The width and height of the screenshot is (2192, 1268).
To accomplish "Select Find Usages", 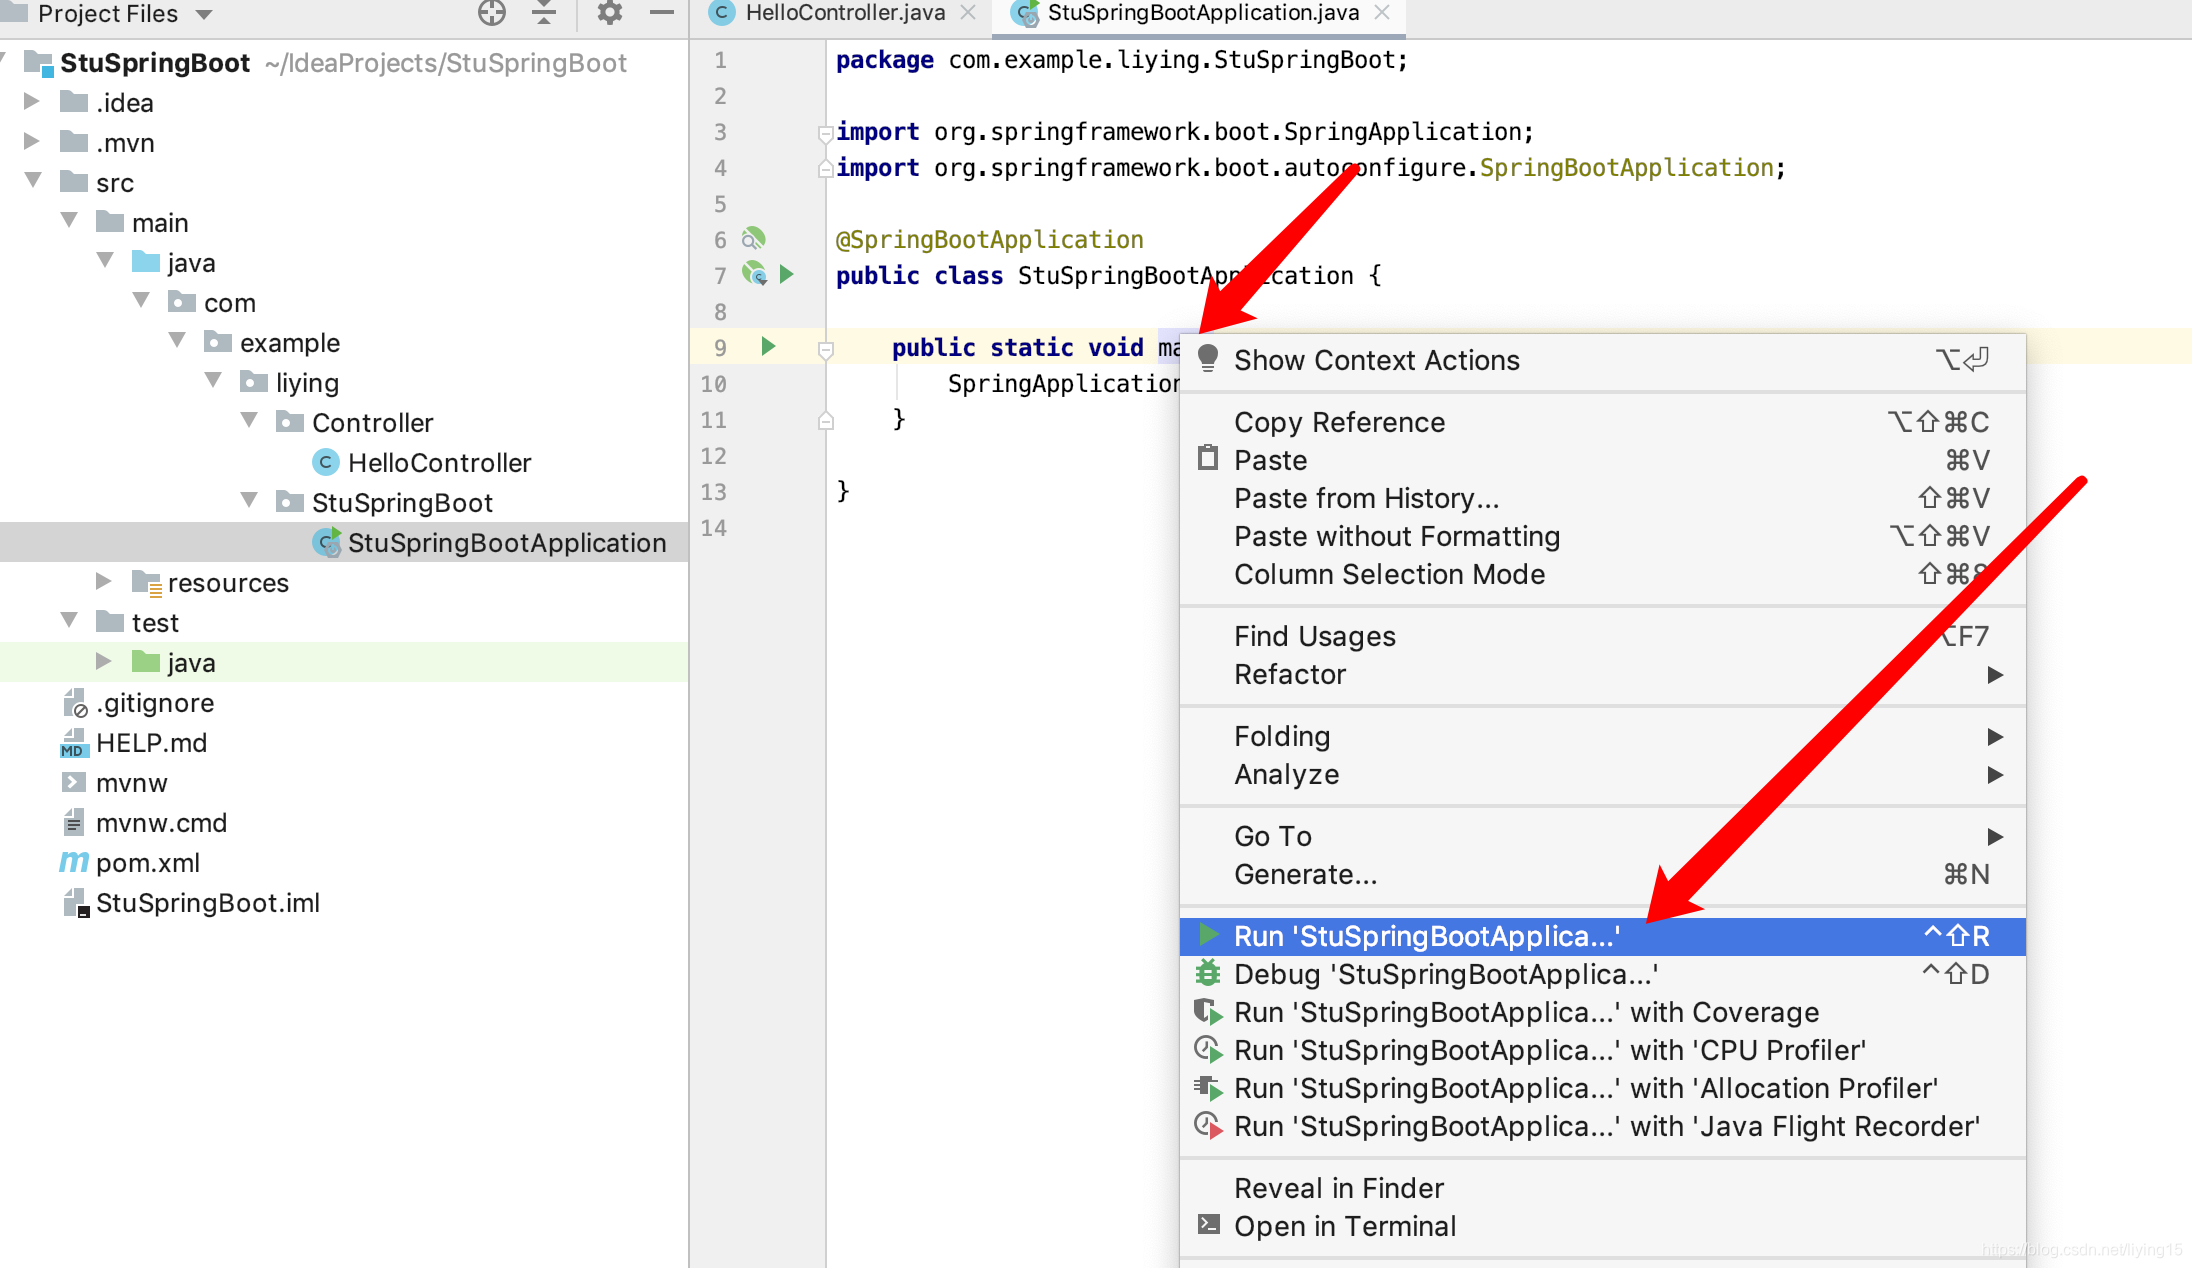I will pyautogui.click(x=1602, y=636).
